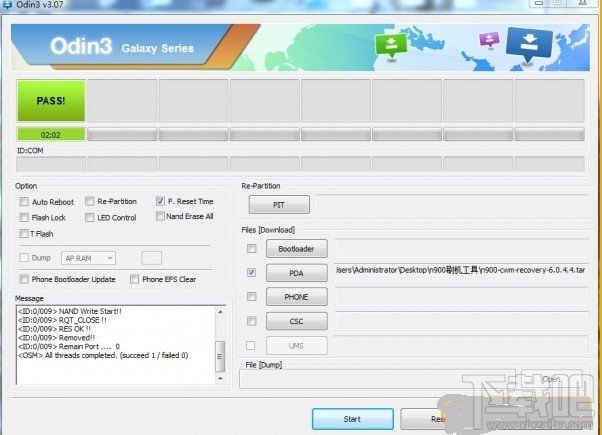Click the 'NAND Write Start!!' log line
Viewport: 602px width, 435px height.
coord(69,311)
